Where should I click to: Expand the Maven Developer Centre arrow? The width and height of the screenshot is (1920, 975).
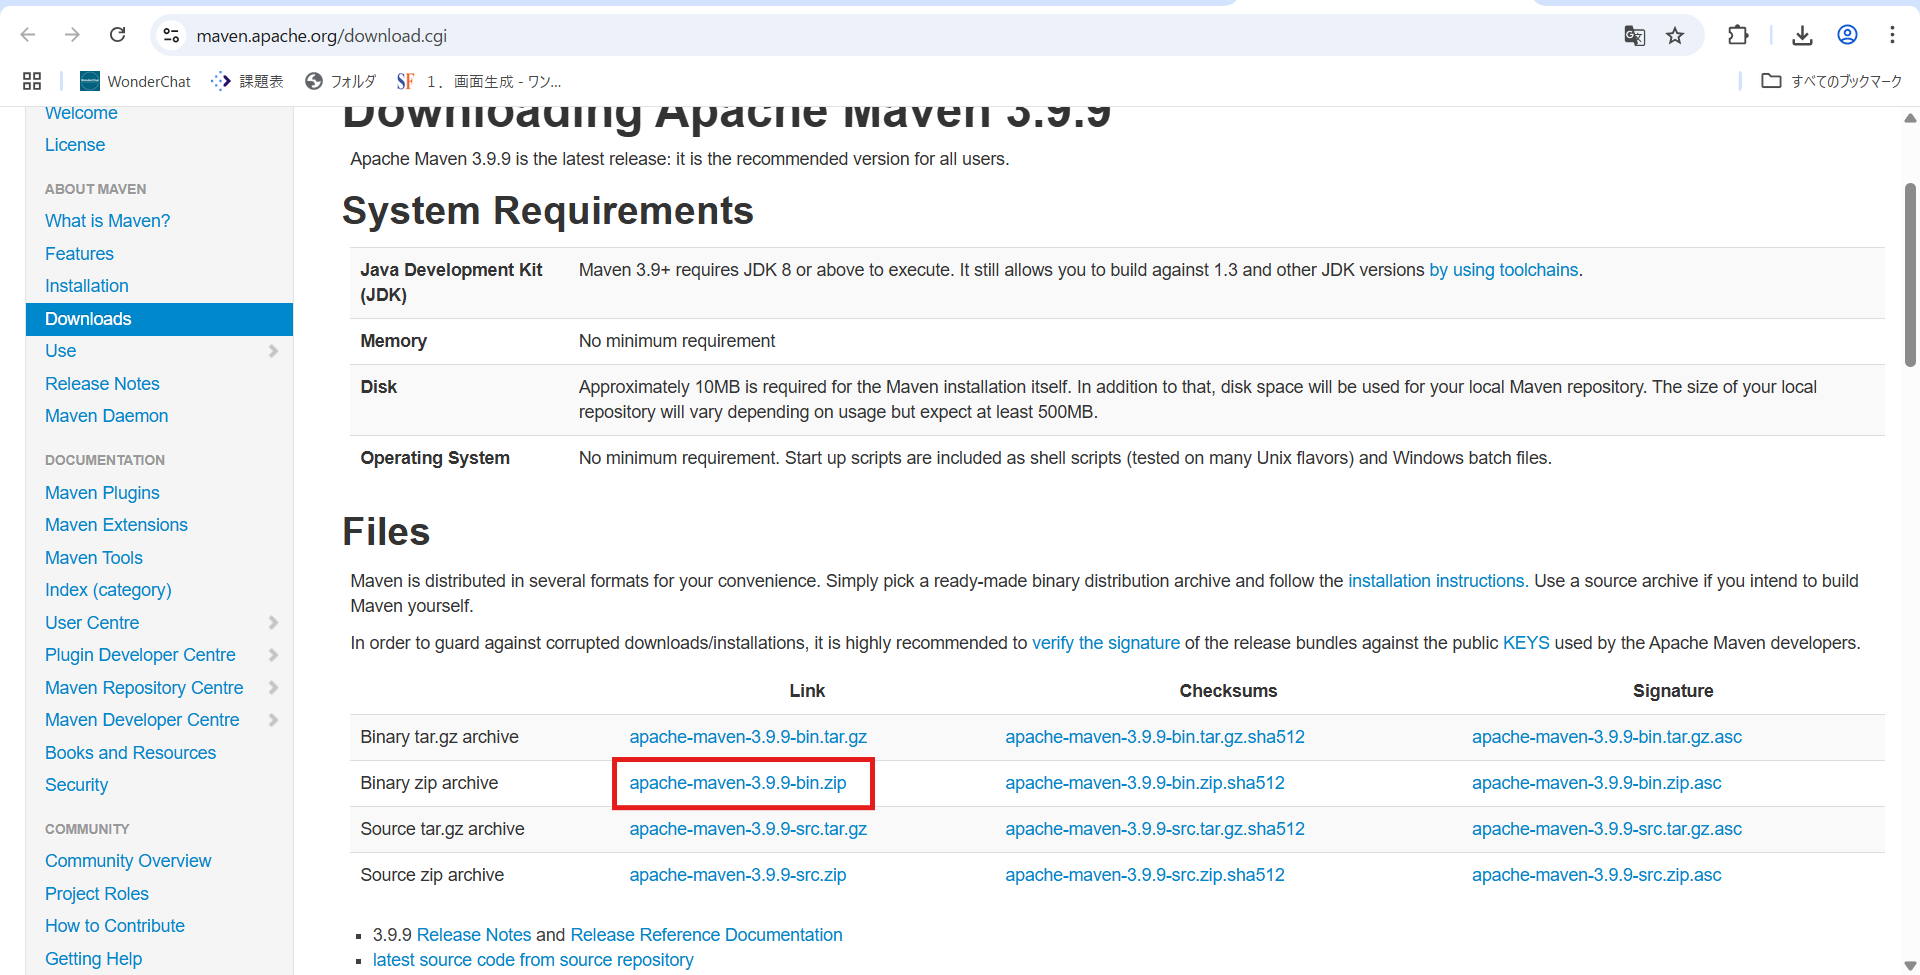tap(273, 720)
